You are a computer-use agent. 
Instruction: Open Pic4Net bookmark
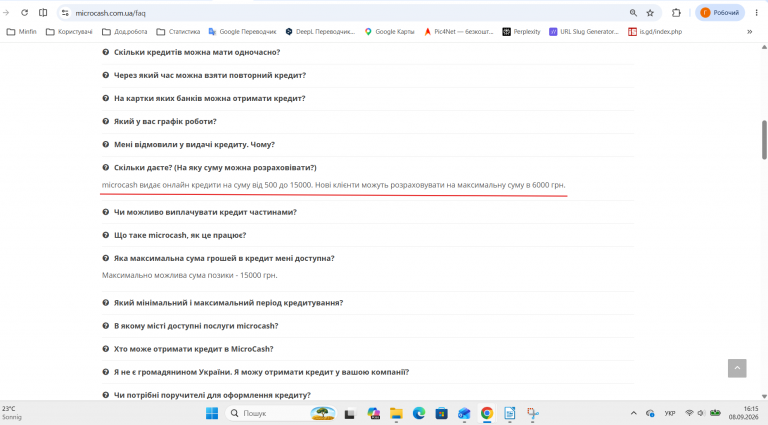click(458, 31)
